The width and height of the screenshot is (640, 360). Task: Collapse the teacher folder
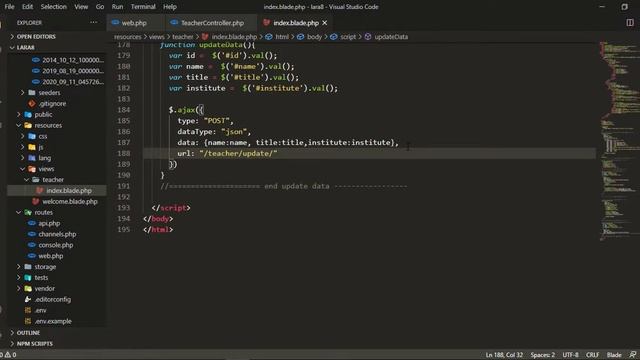pos(53,180)
